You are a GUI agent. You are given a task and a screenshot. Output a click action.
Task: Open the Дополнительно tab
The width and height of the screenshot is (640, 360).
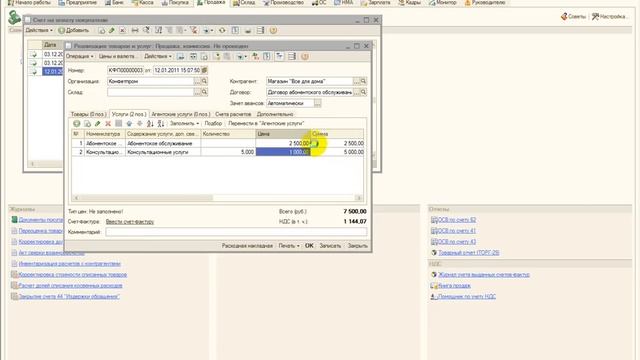click(x=275, y=114)
